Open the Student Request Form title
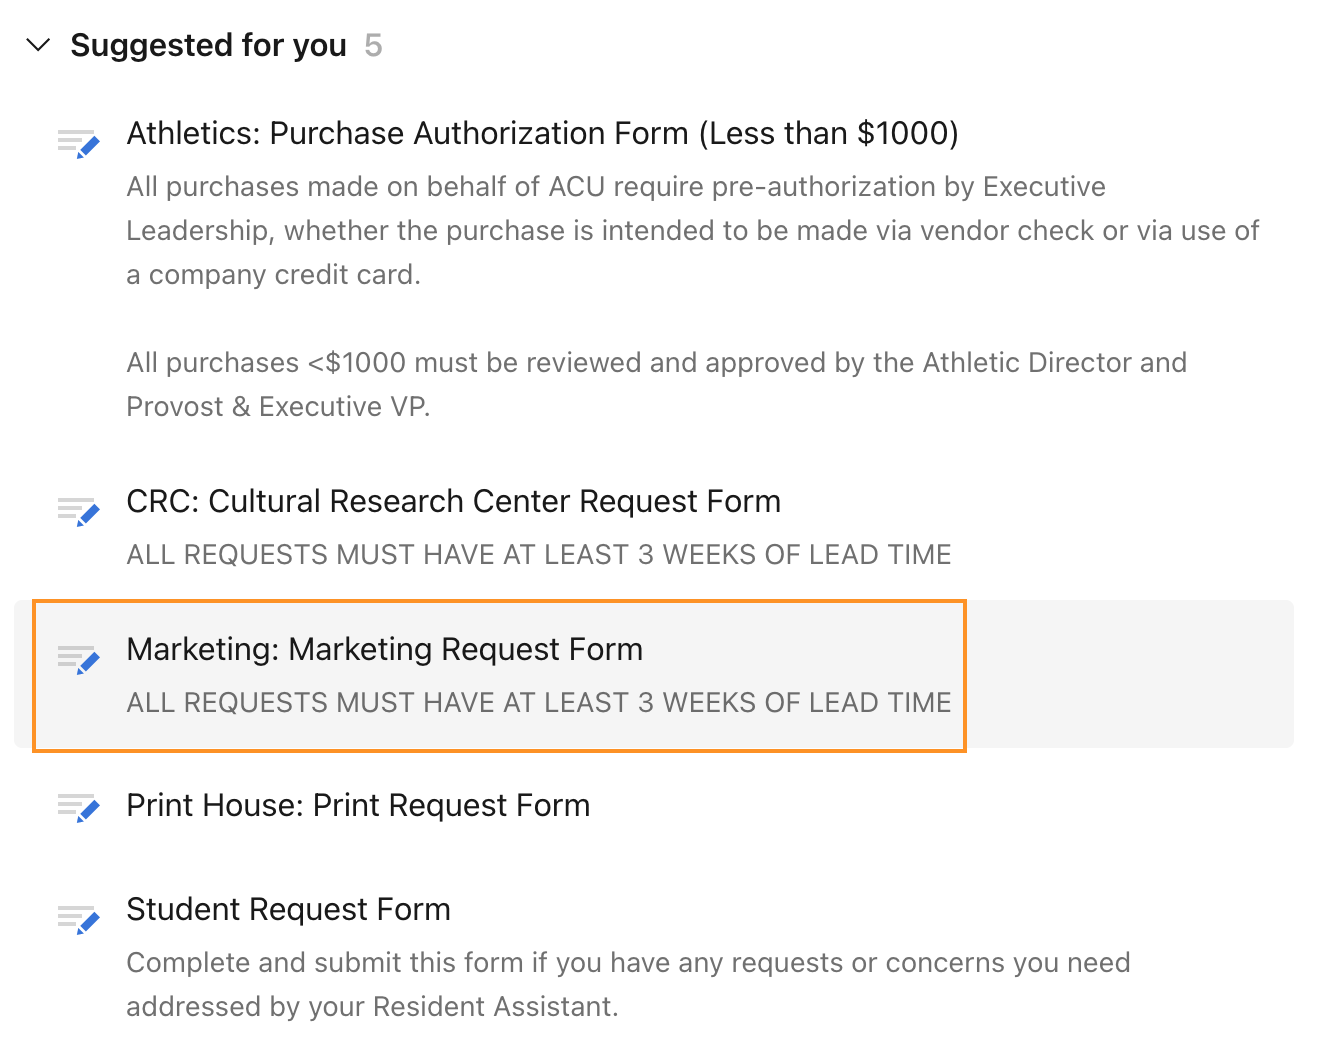Image resolution: width=1324 pixels, height=1064 pixels. [288, 909]
